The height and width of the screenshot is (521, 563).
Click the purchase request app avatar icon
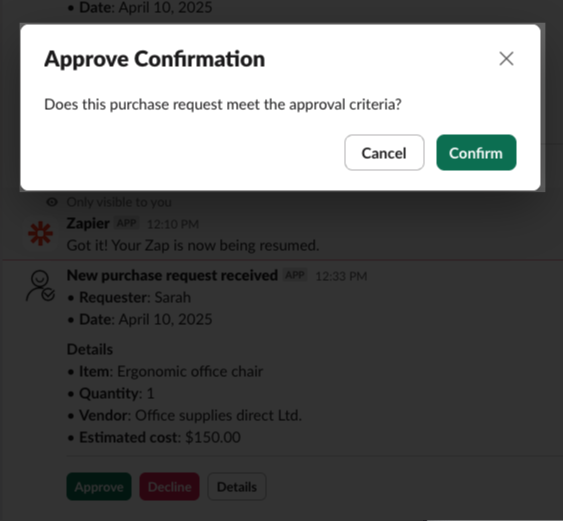coord(40,285)
